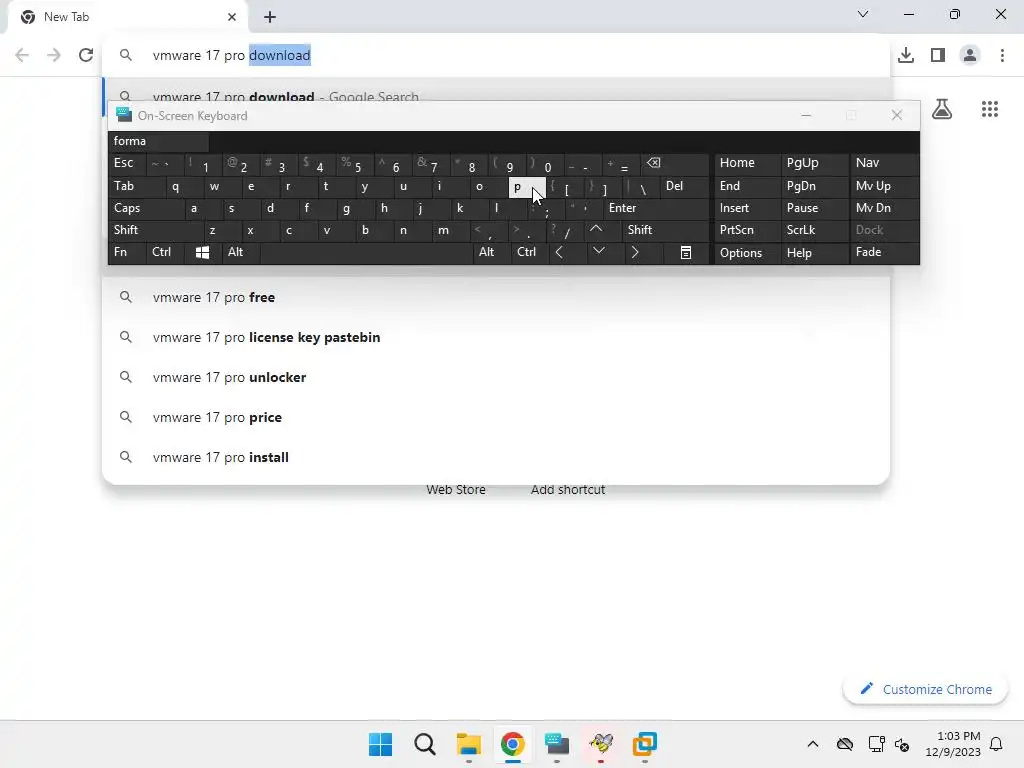Click the p key on keyboard
This screenshot has width=1024, height=768.
(x=527, y=187)
